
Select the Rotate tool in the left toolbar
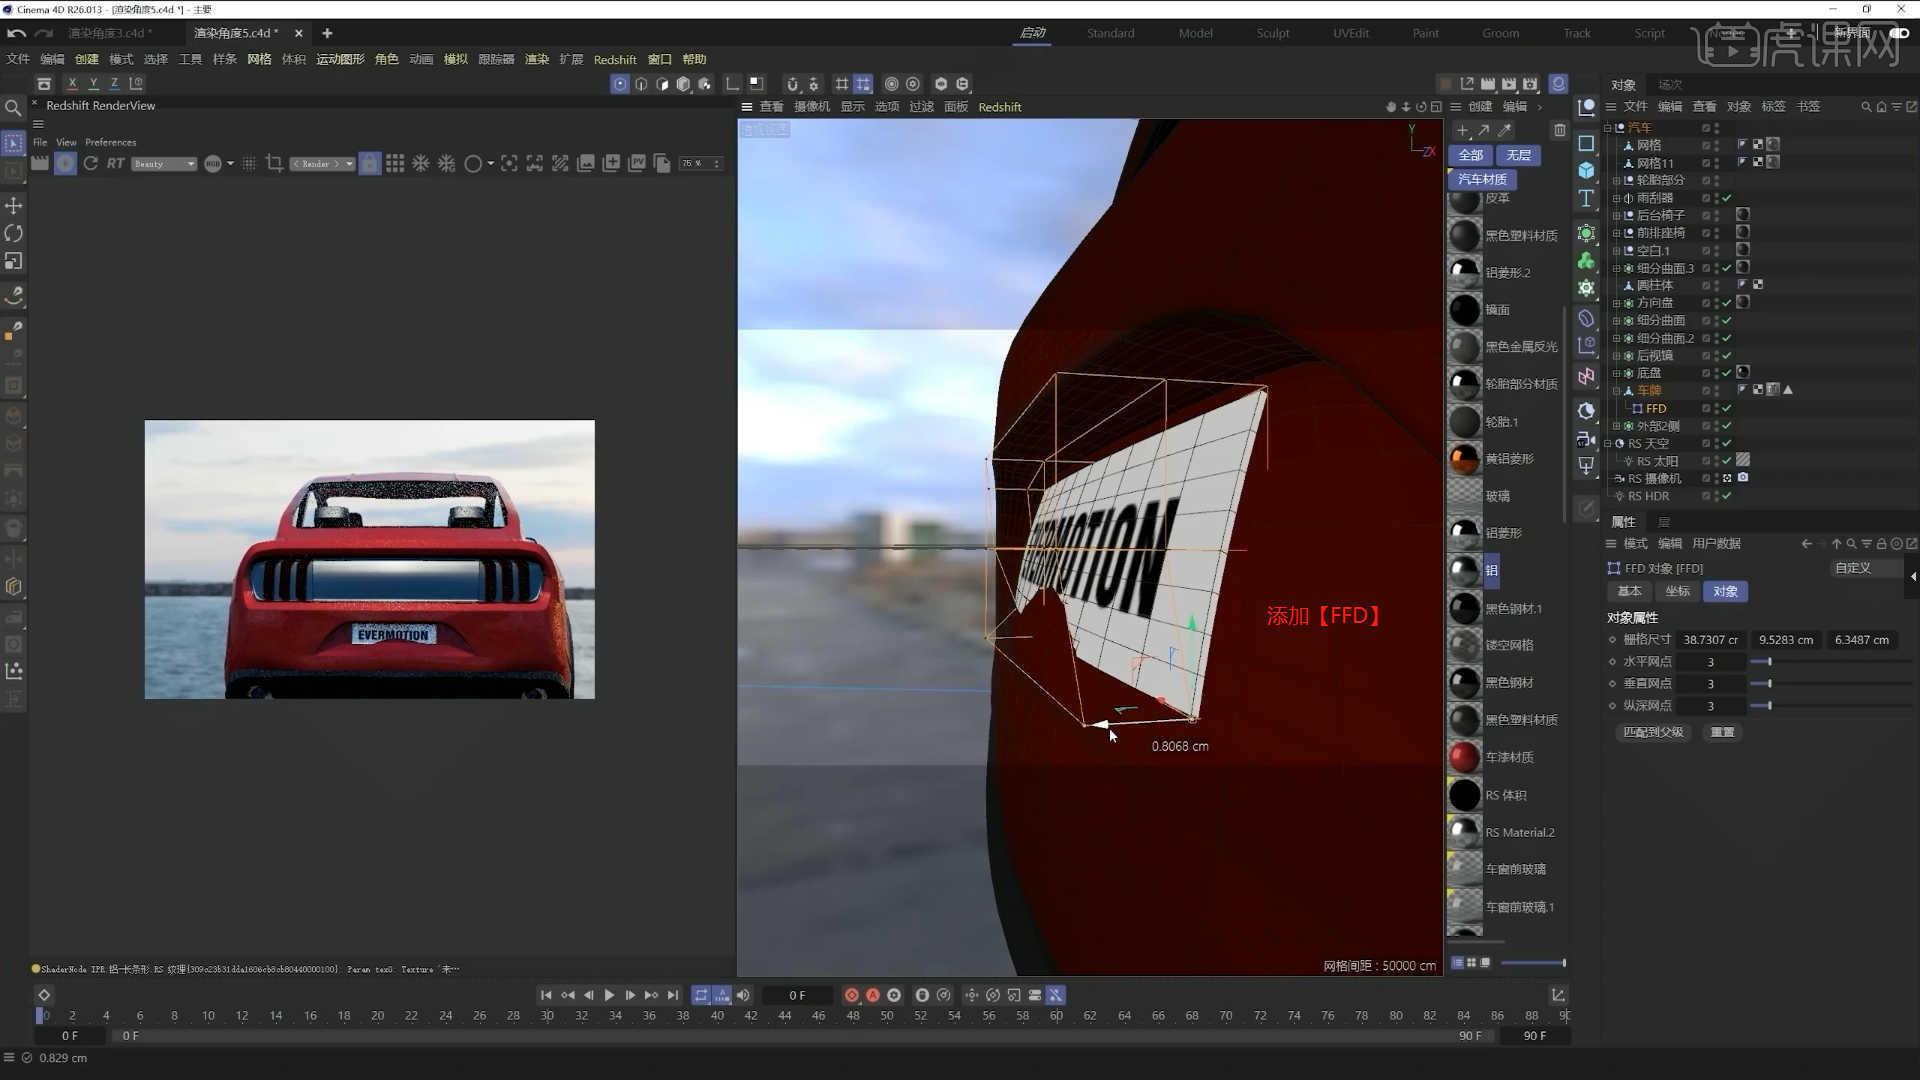13,233
